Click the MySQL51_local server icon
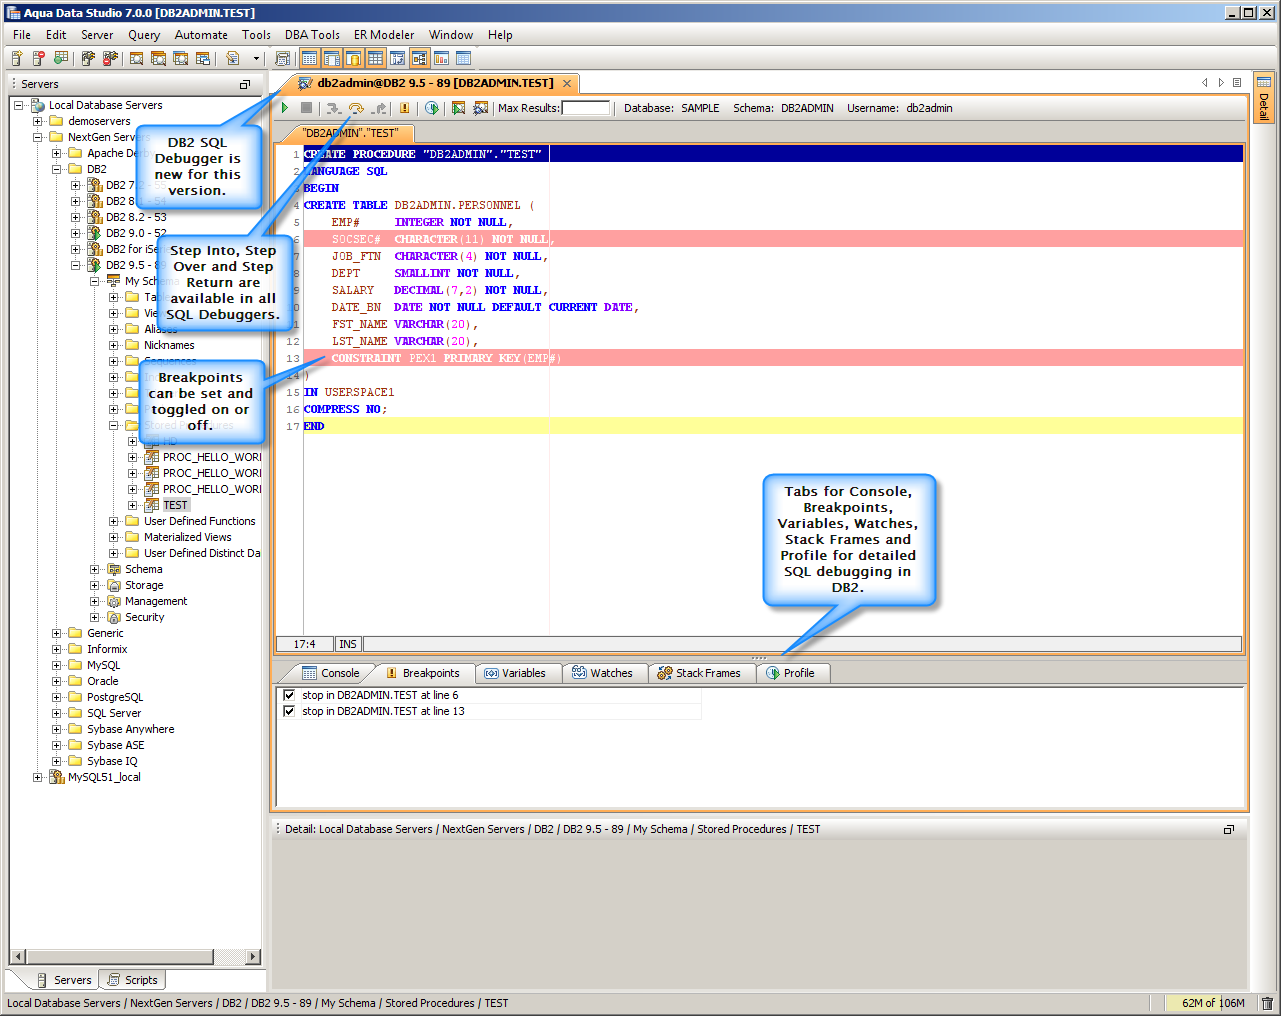1281x1016 pixels. coord(57,777)
